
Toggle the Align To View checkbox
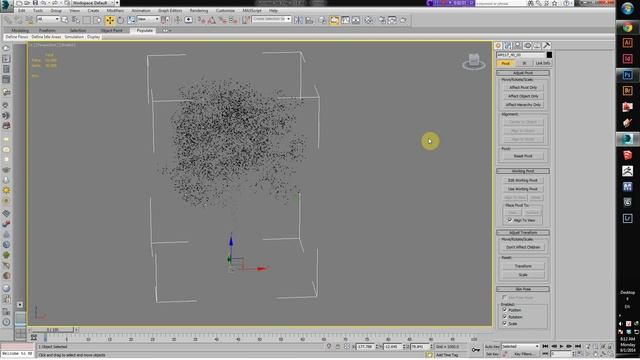tap(509, 220)
